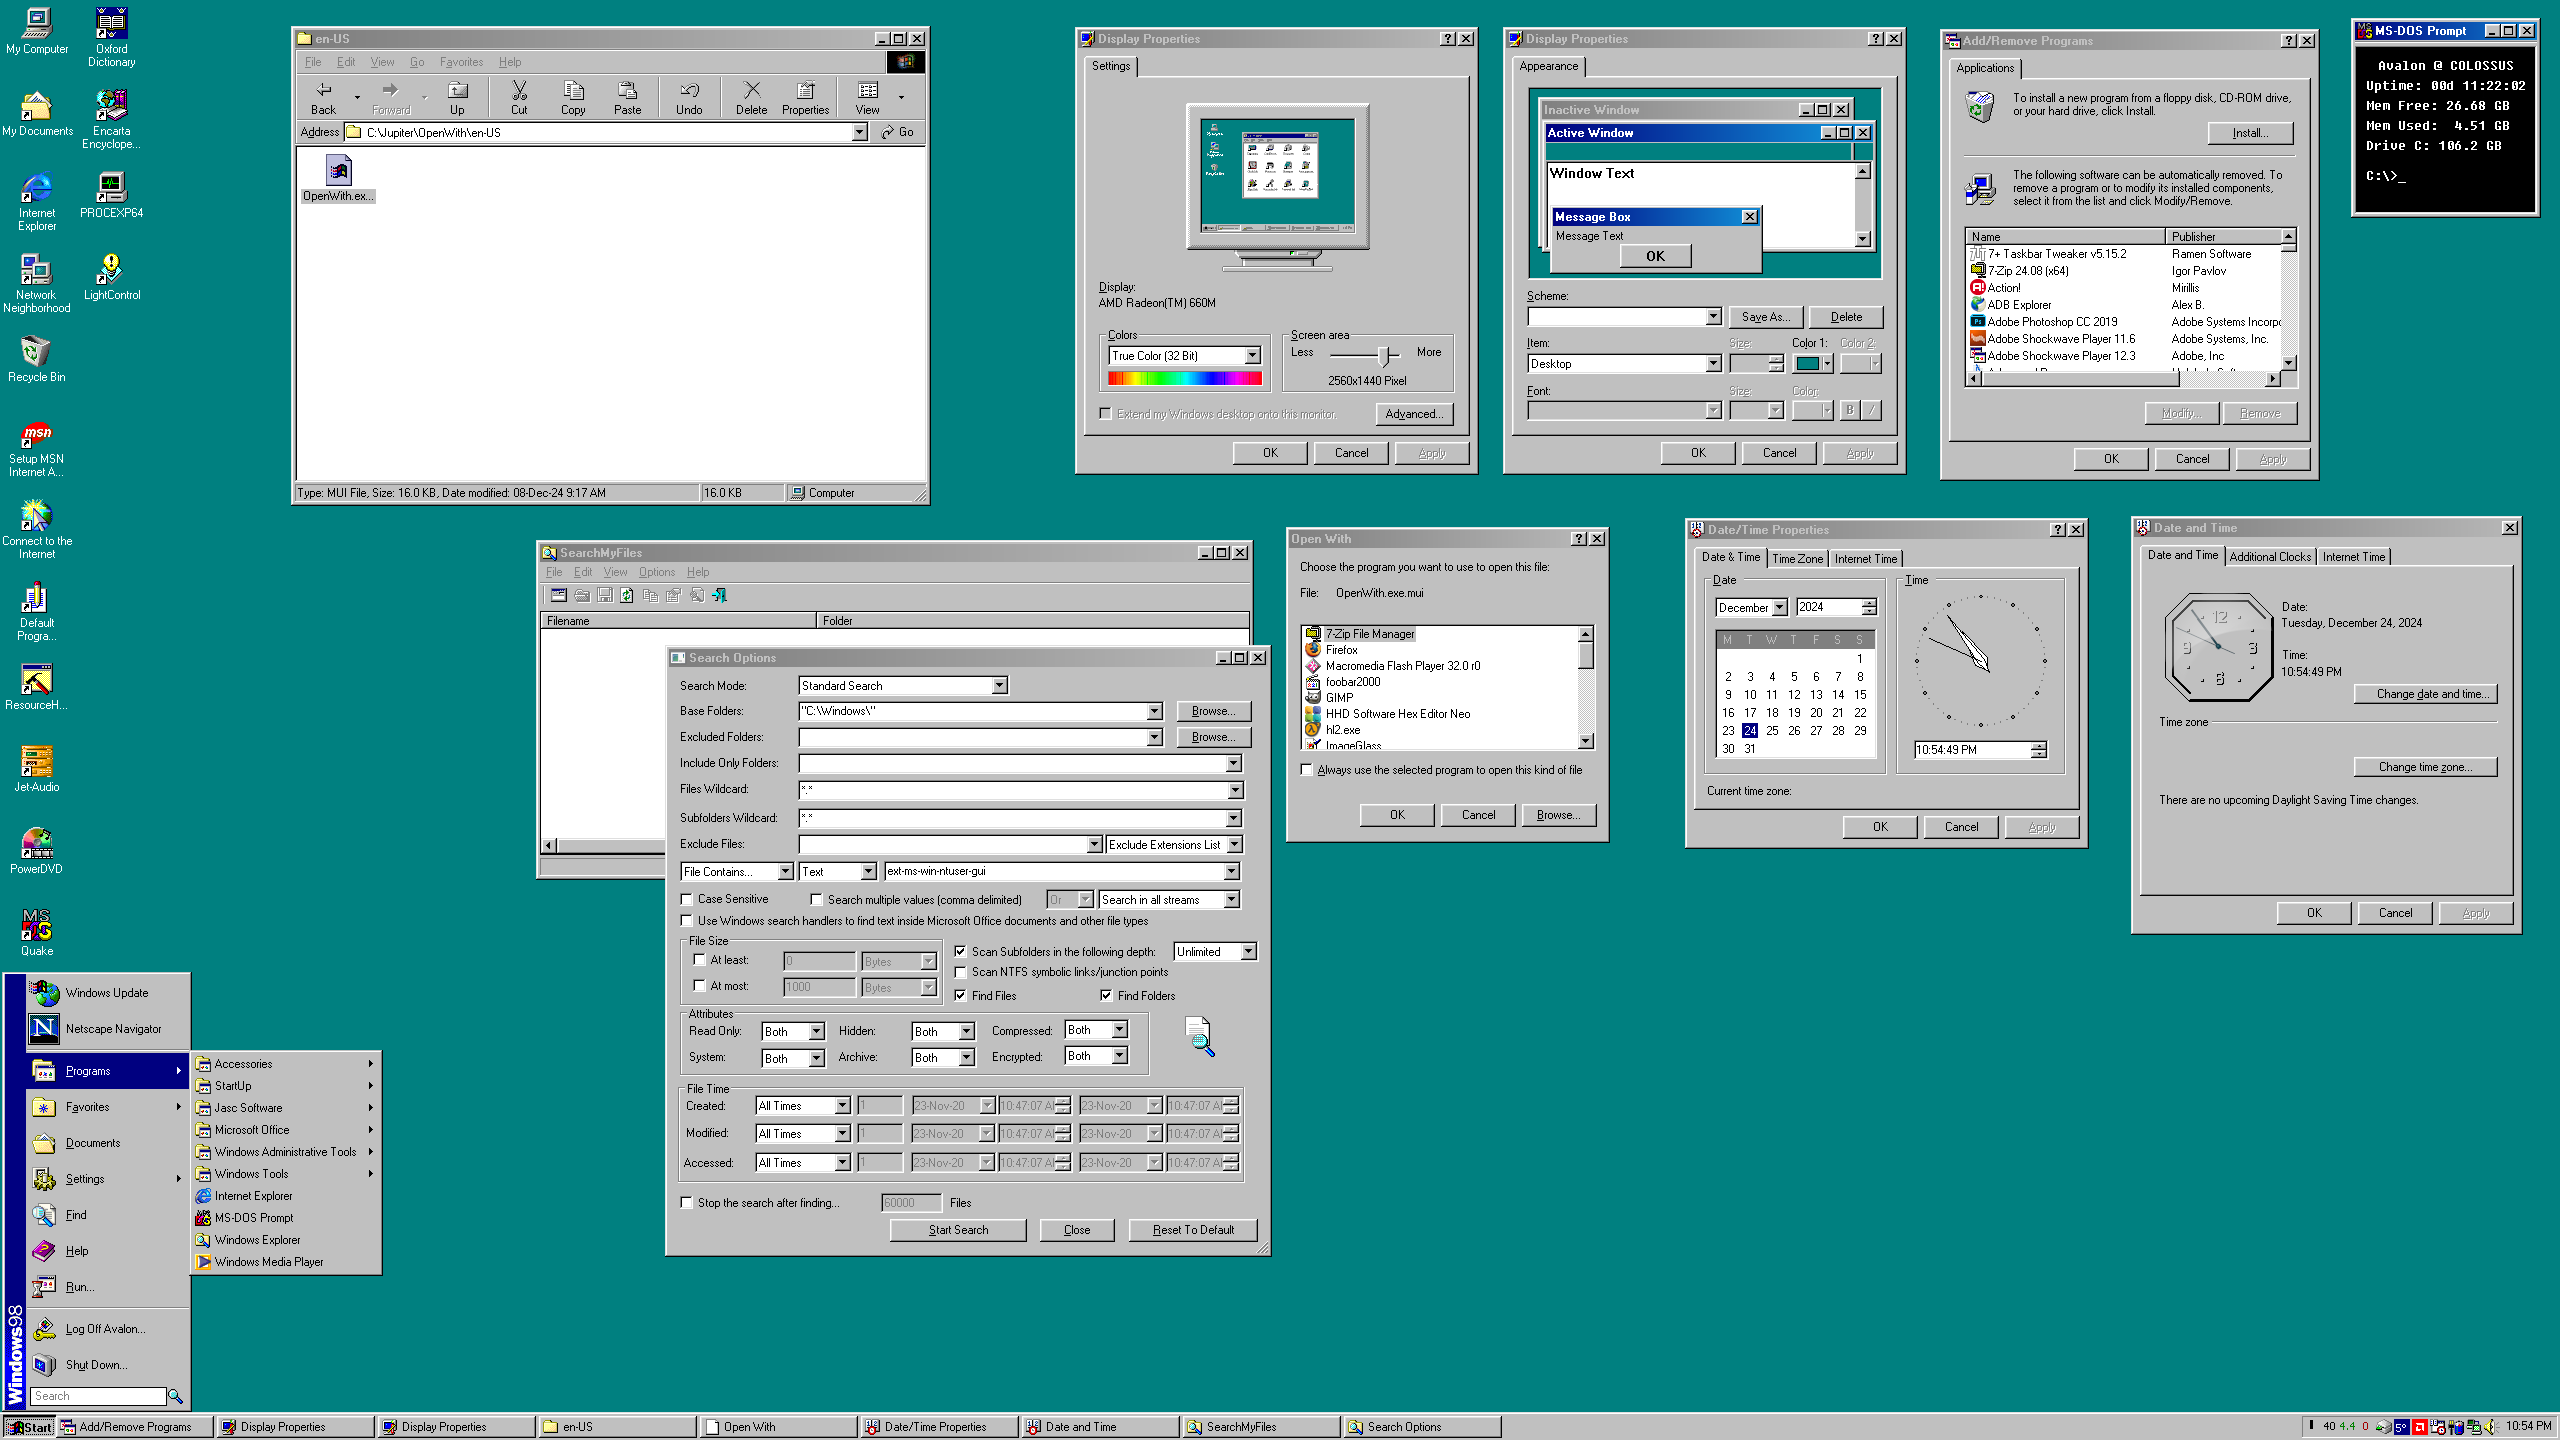This screenshot has width=2560, height=1440.
Task: Click the Undo toolbar icon in en-US window
Action: 689,98
